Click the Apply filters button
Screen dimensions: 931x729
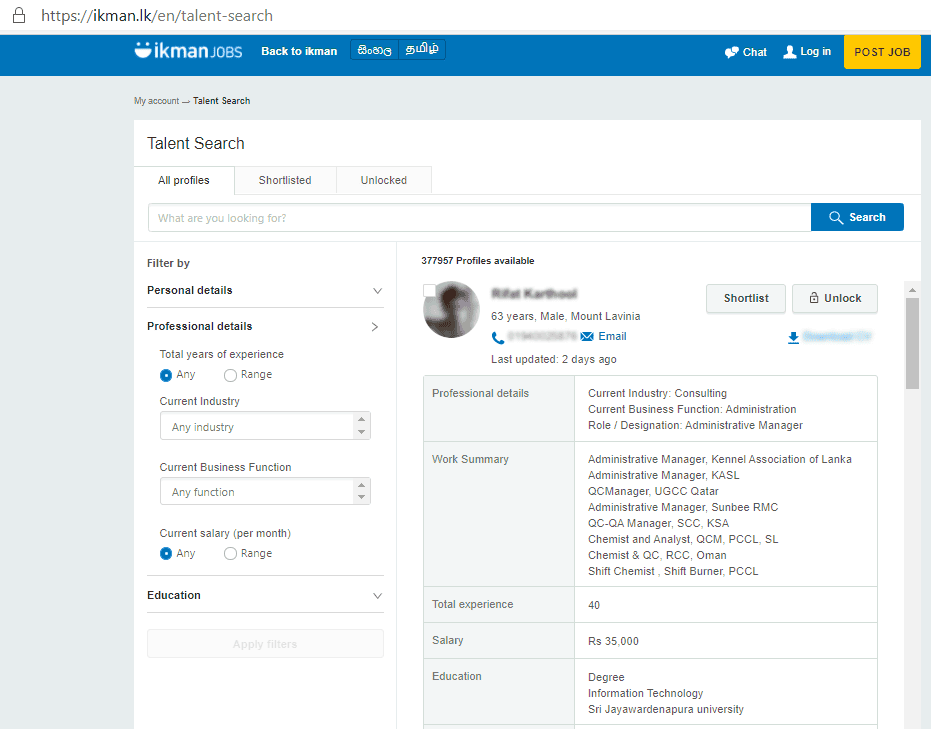tap(265, 644)
